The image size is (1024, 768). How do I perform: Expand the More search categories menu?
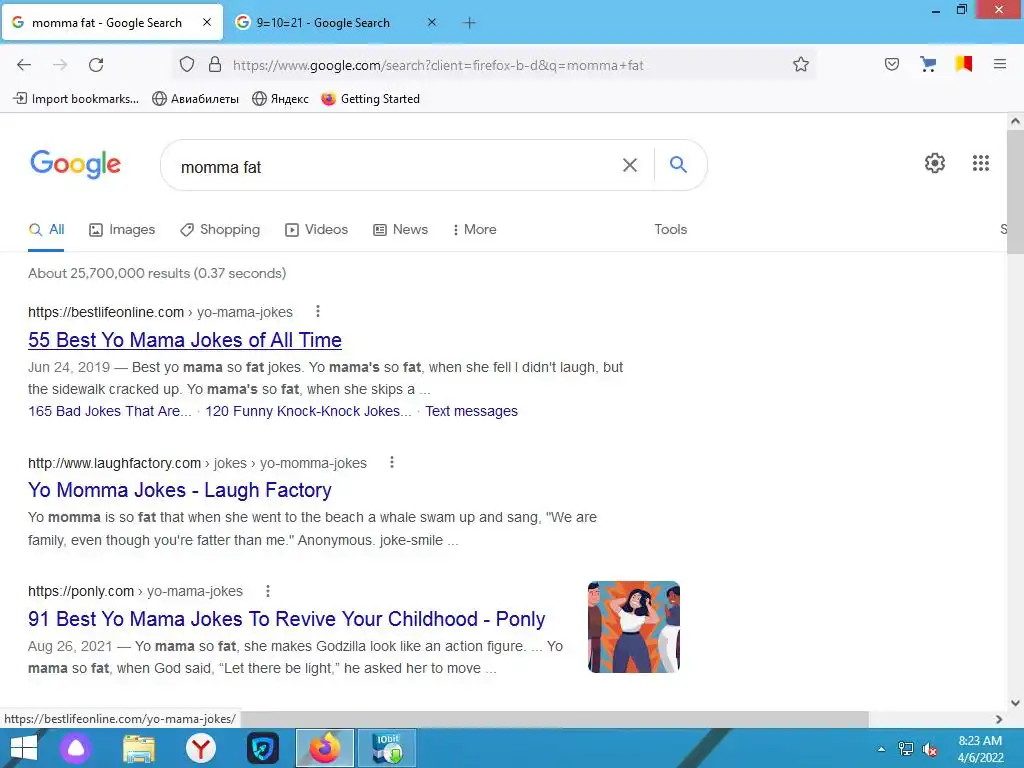[x=474, y=229]
